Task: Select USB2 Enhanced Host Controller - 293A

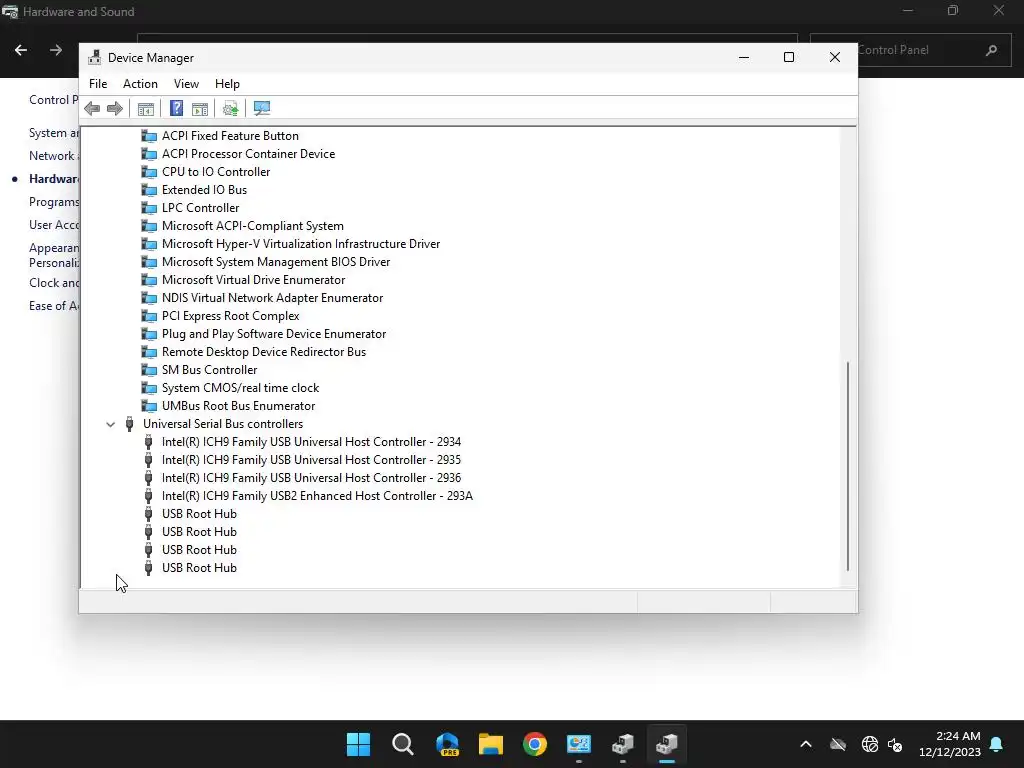Action: [x=317, y=496]
